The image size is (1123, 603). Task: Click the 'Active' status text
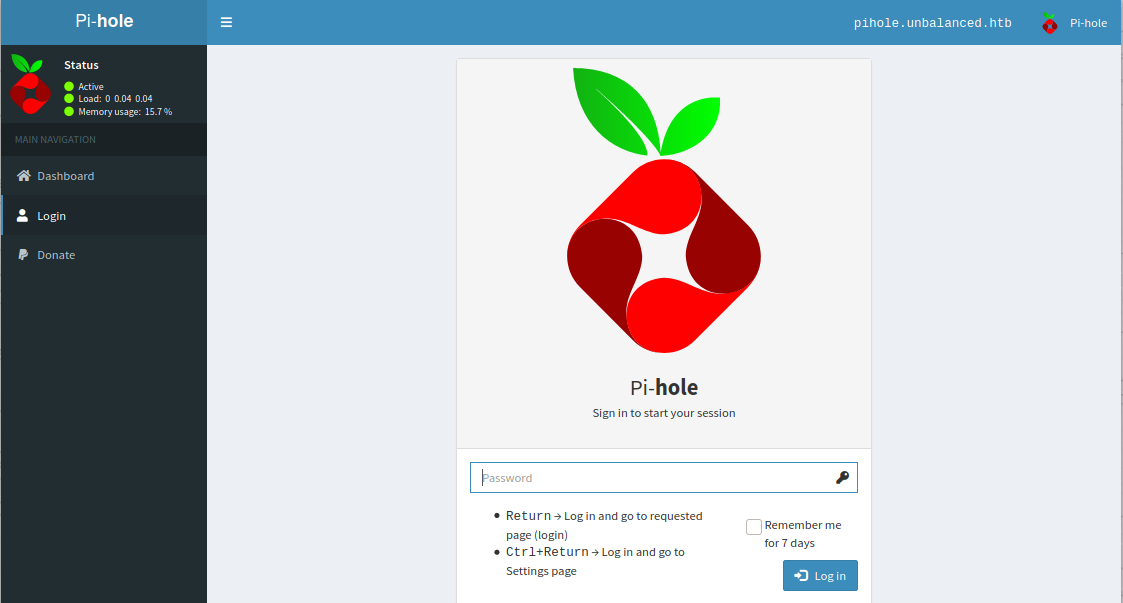point(91,87)
